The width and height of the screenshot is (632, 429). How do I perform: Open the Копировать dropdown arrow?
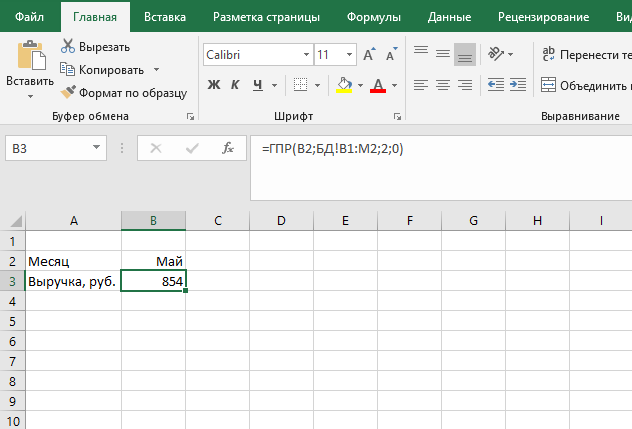tap(156, 70)
